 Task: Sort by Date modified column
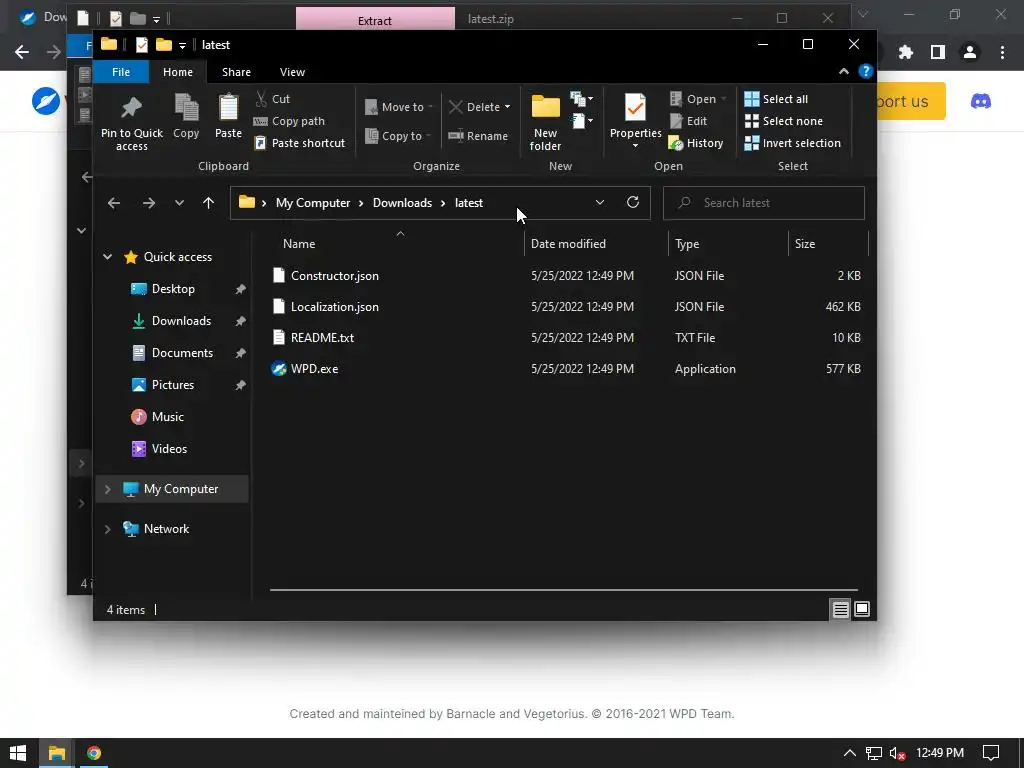tap(568, 244)
